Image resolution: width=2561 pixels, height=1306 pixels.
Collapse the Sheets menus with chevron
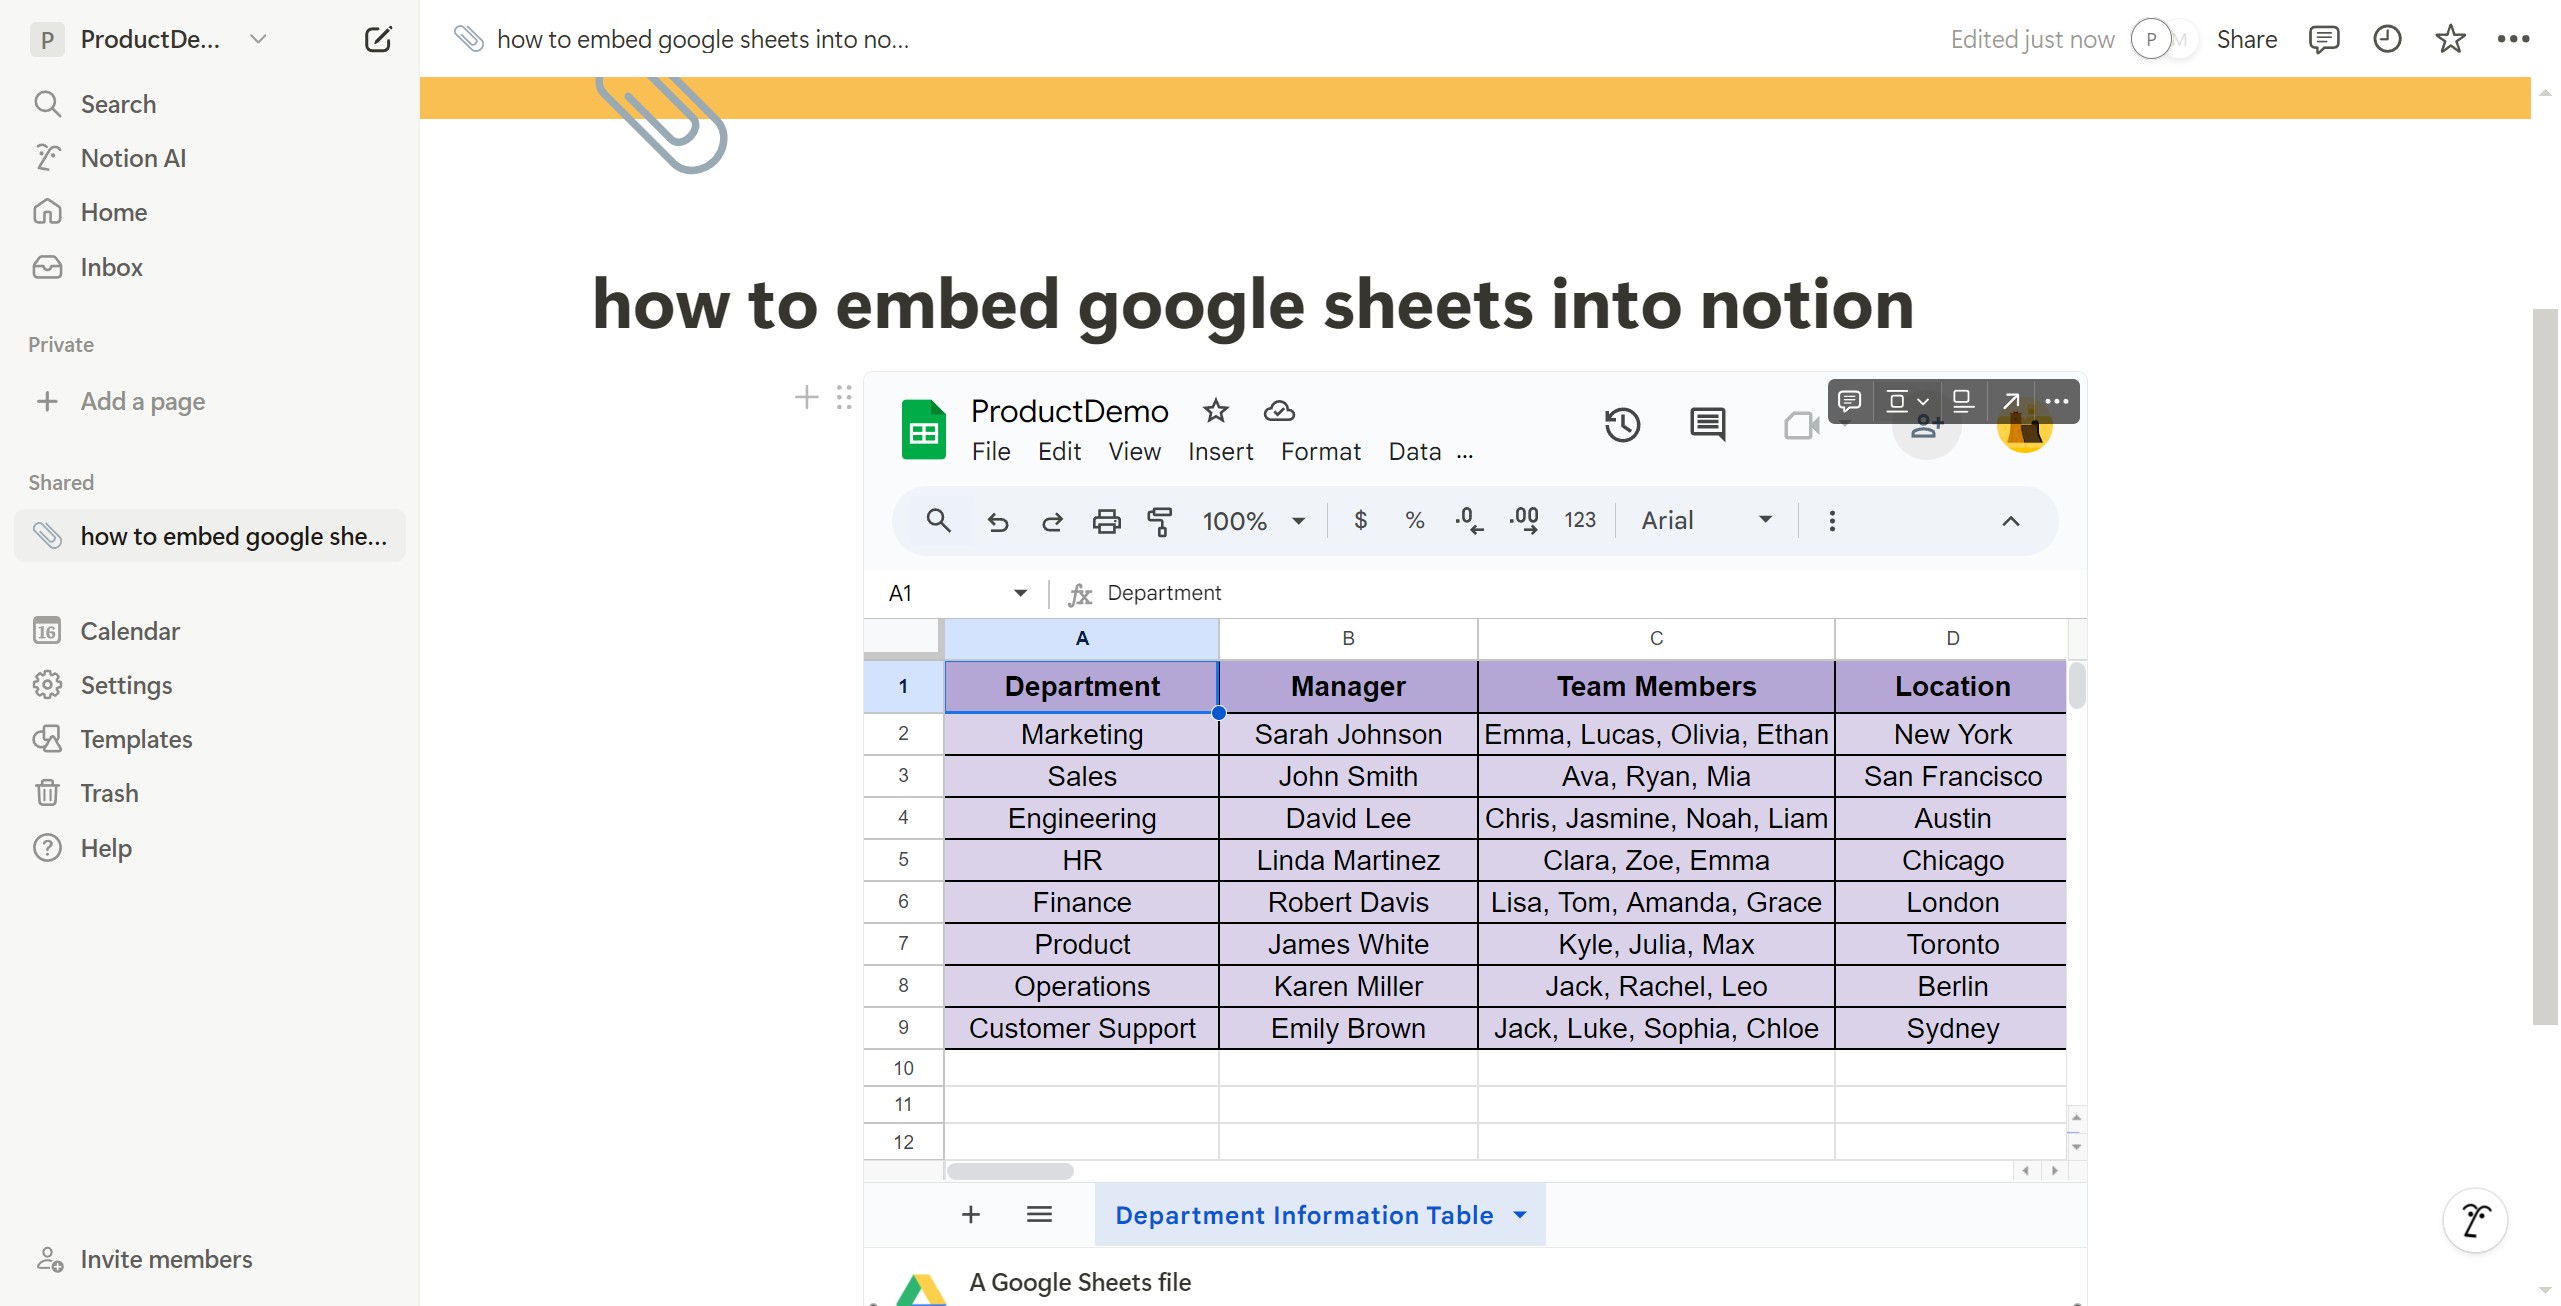[x=2011, y=521]
